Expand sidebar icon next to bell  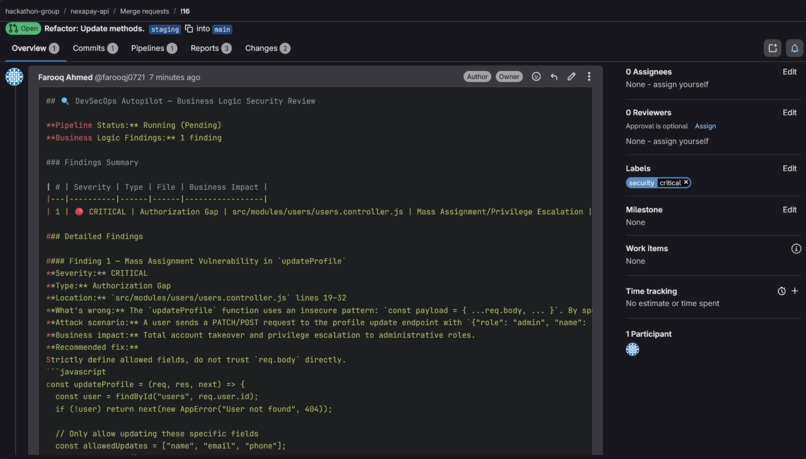click(x=773, y=48)
